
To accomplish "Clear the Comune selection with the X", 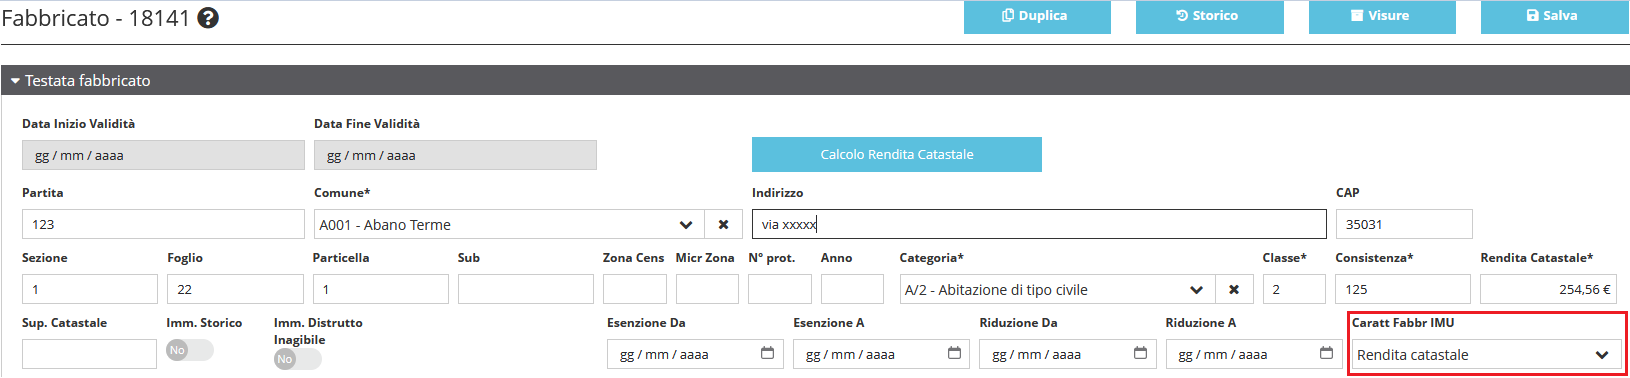I will (723, 225).
